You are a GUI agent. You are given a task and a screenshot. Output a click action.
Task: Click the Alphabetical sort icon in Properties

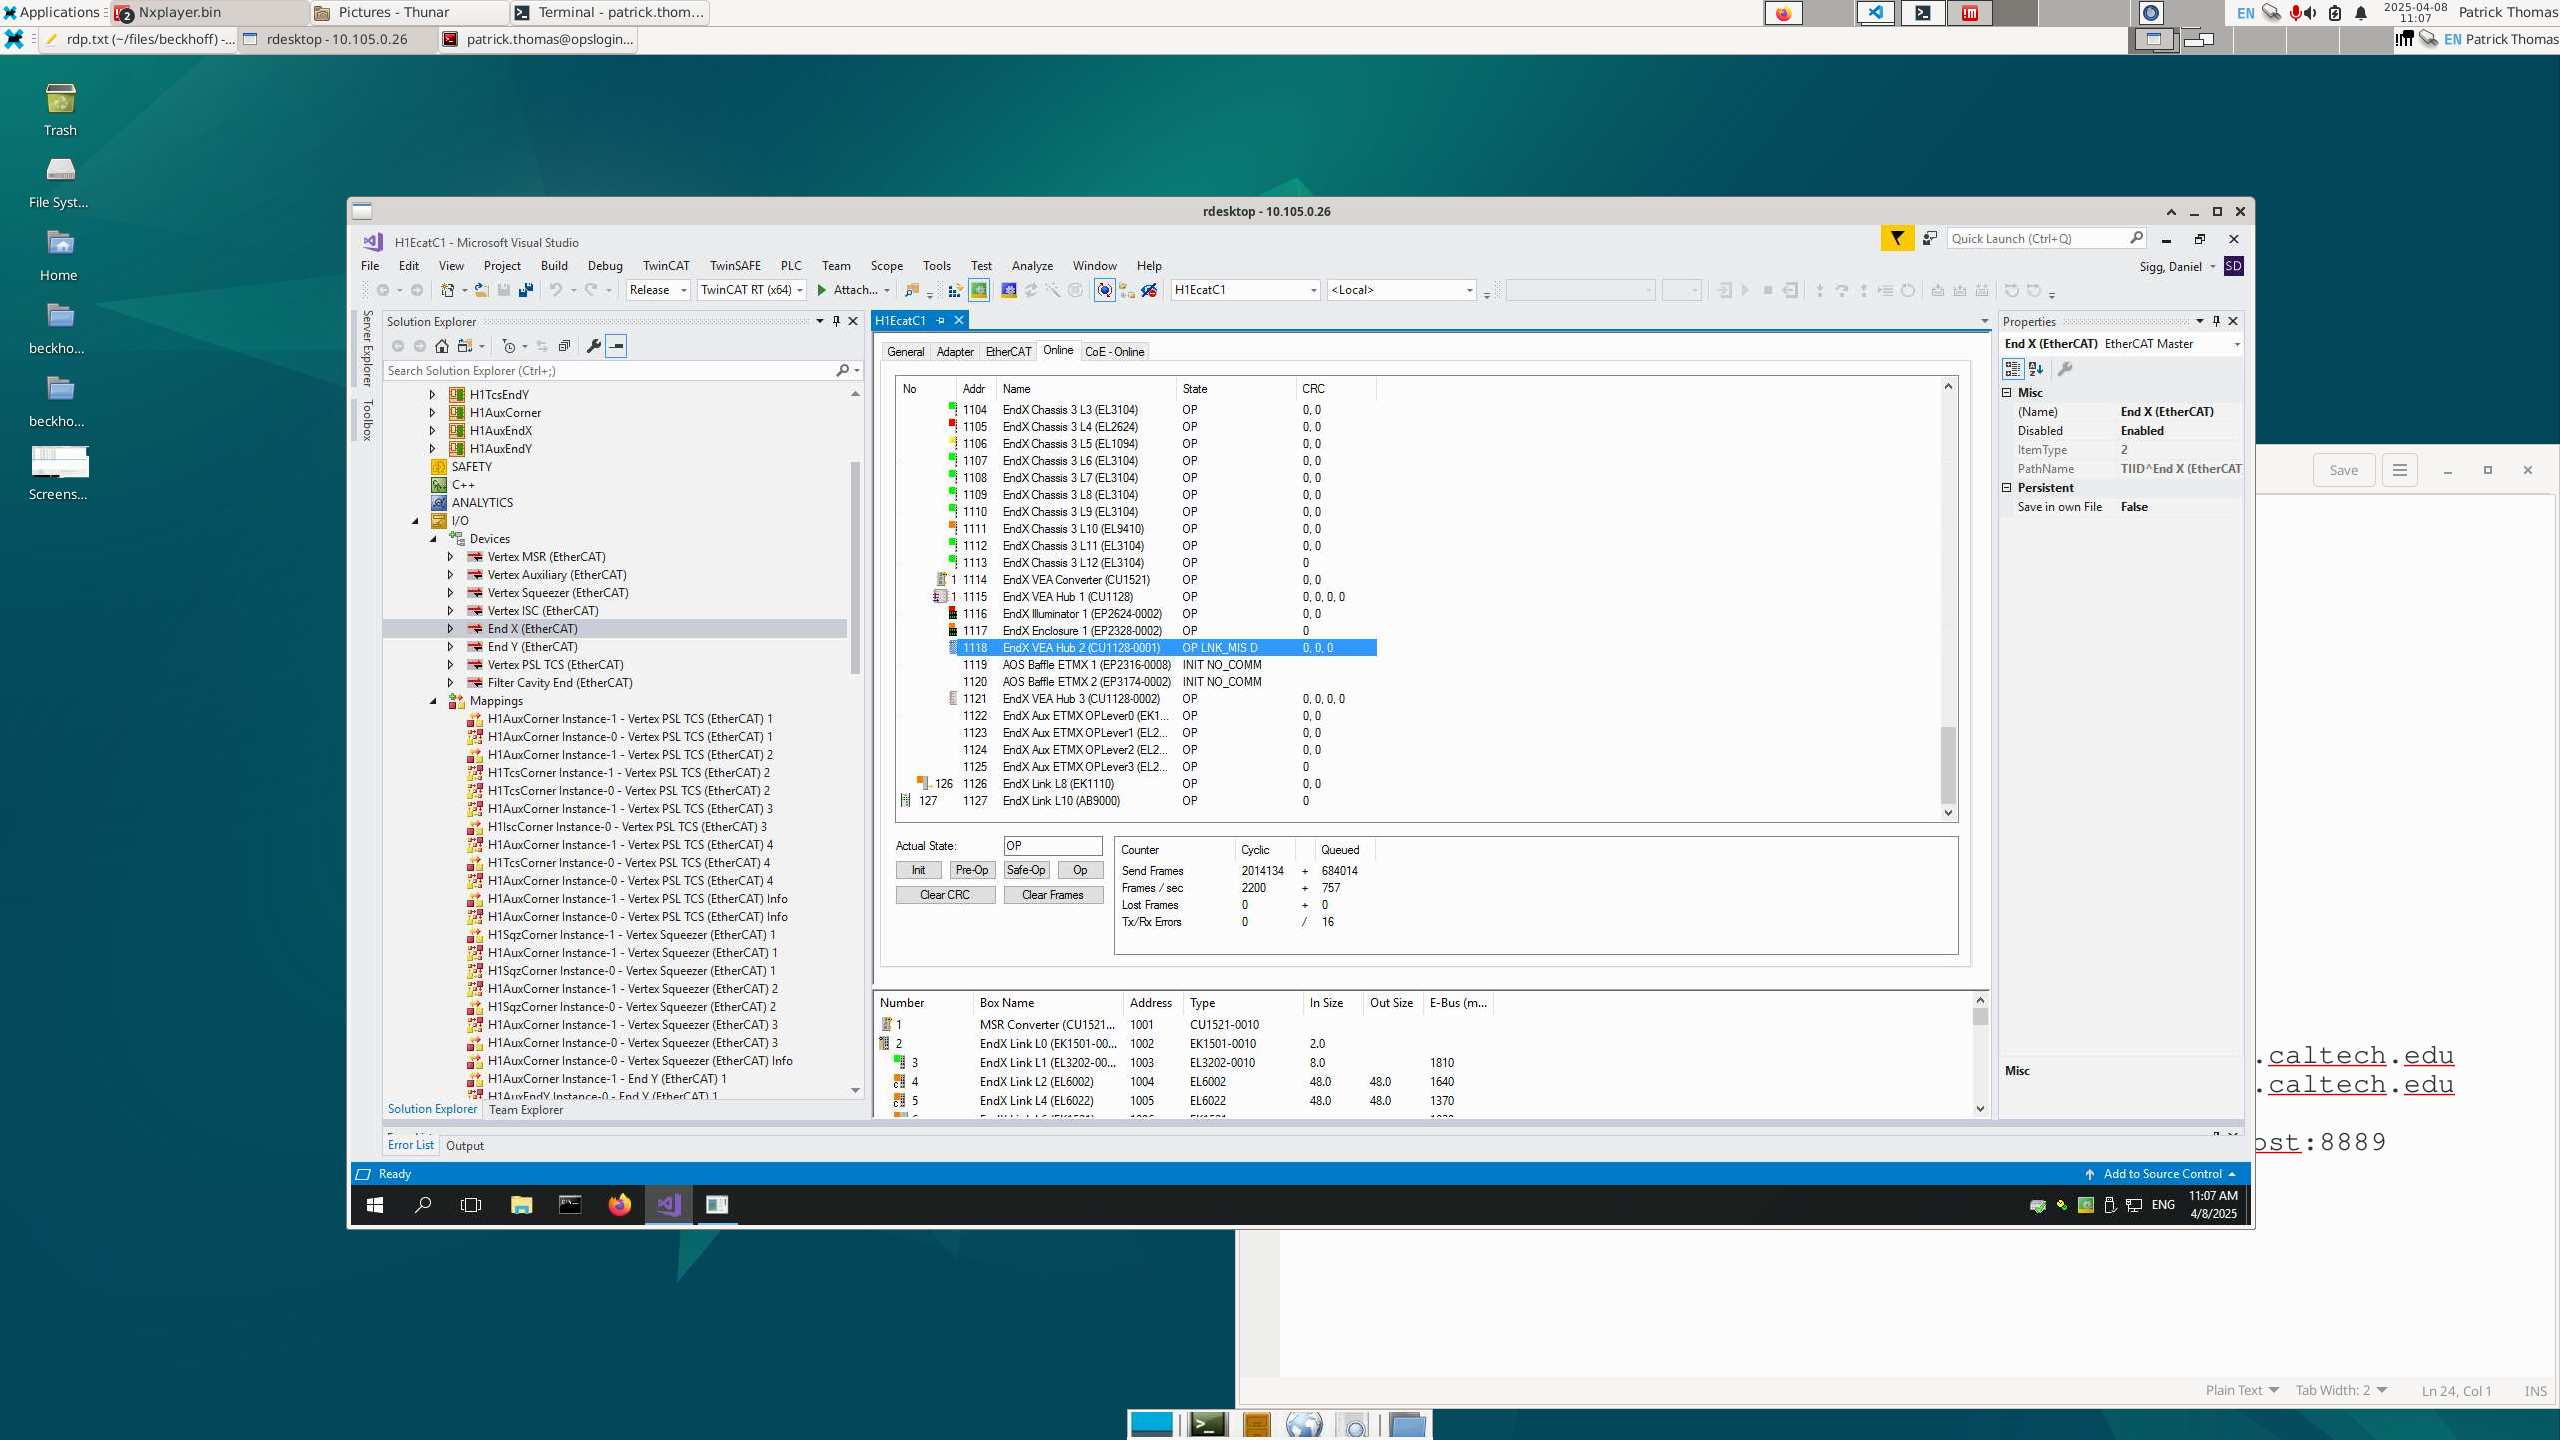(x=2036, y=369)
